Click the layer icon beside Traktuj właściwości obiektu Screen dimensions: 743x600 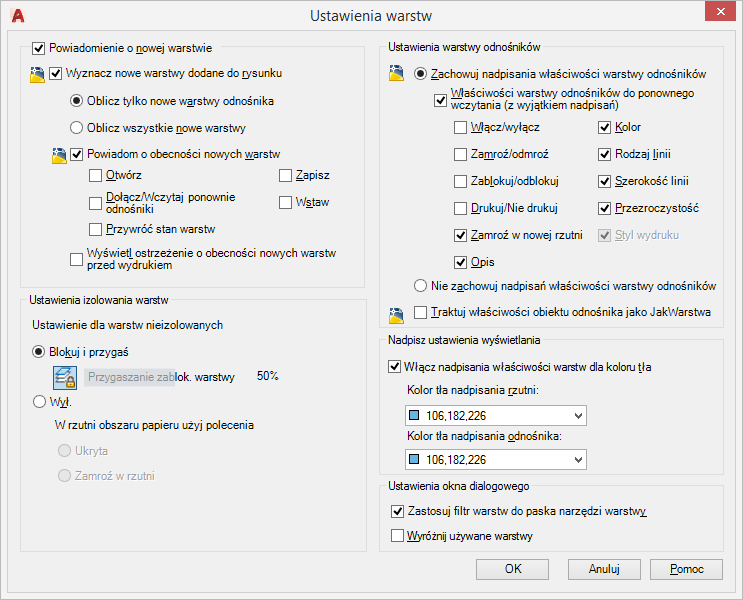(396, 314)
